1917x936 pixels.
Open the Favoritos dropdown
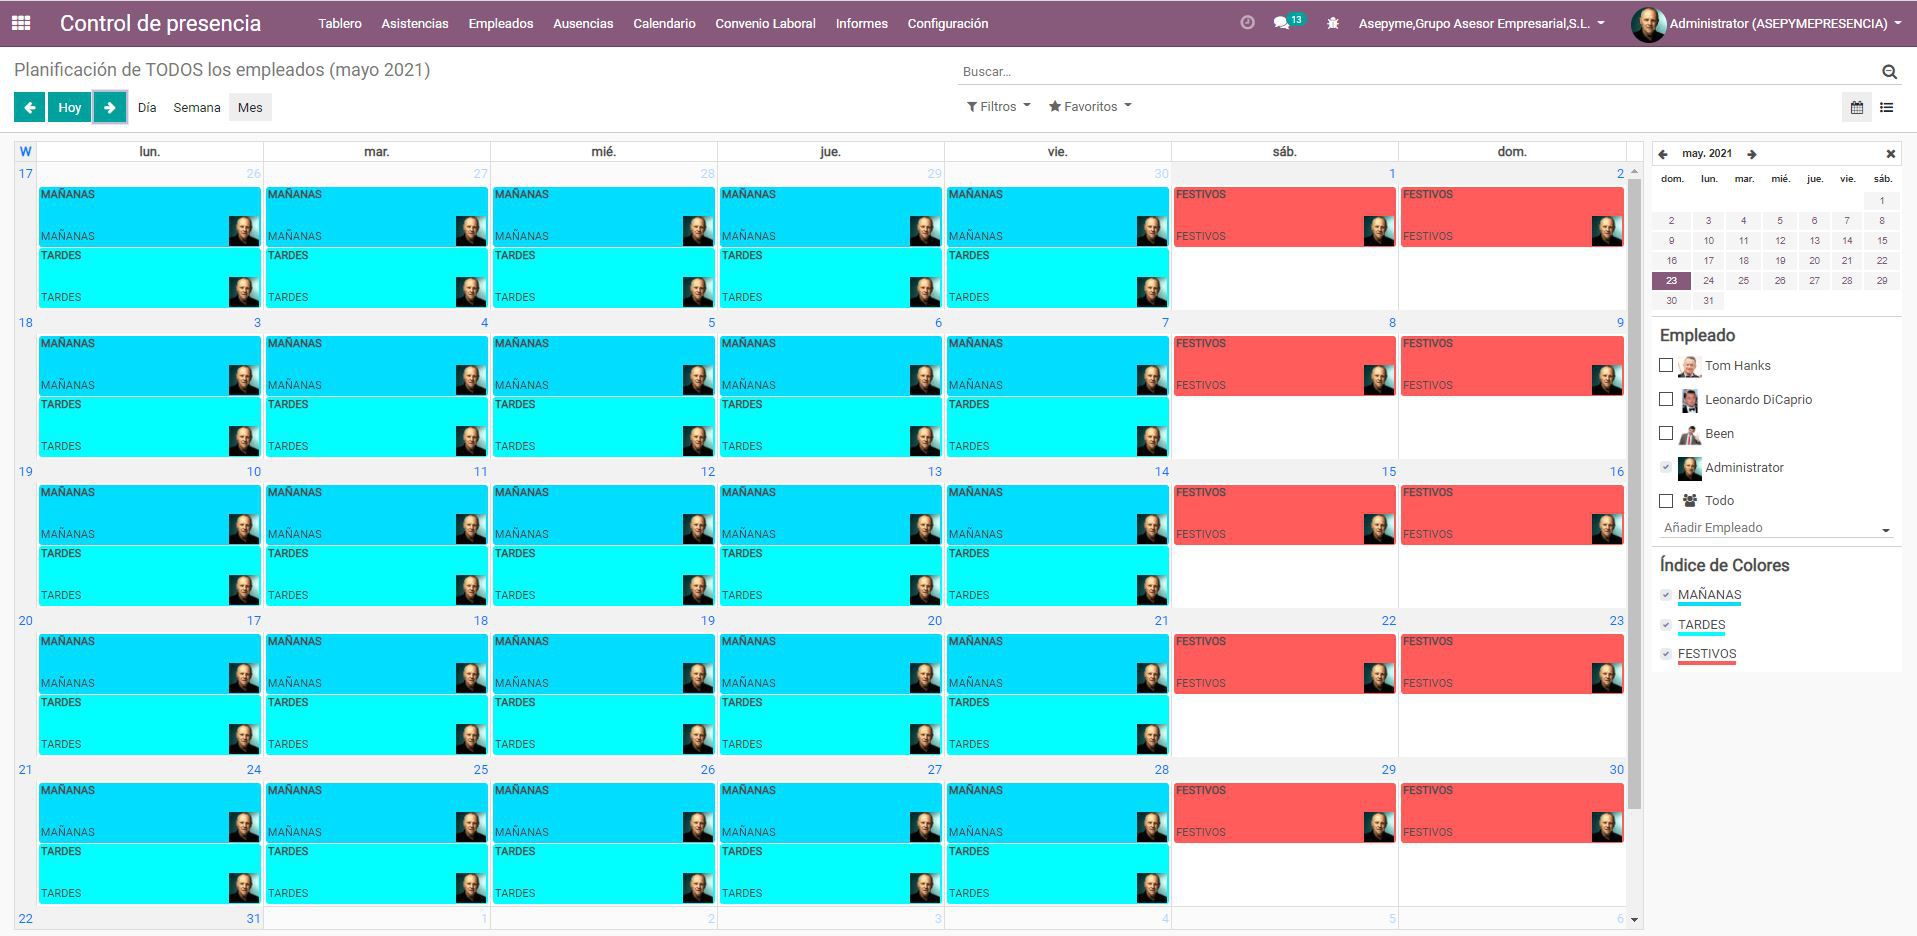(1090, 107)
